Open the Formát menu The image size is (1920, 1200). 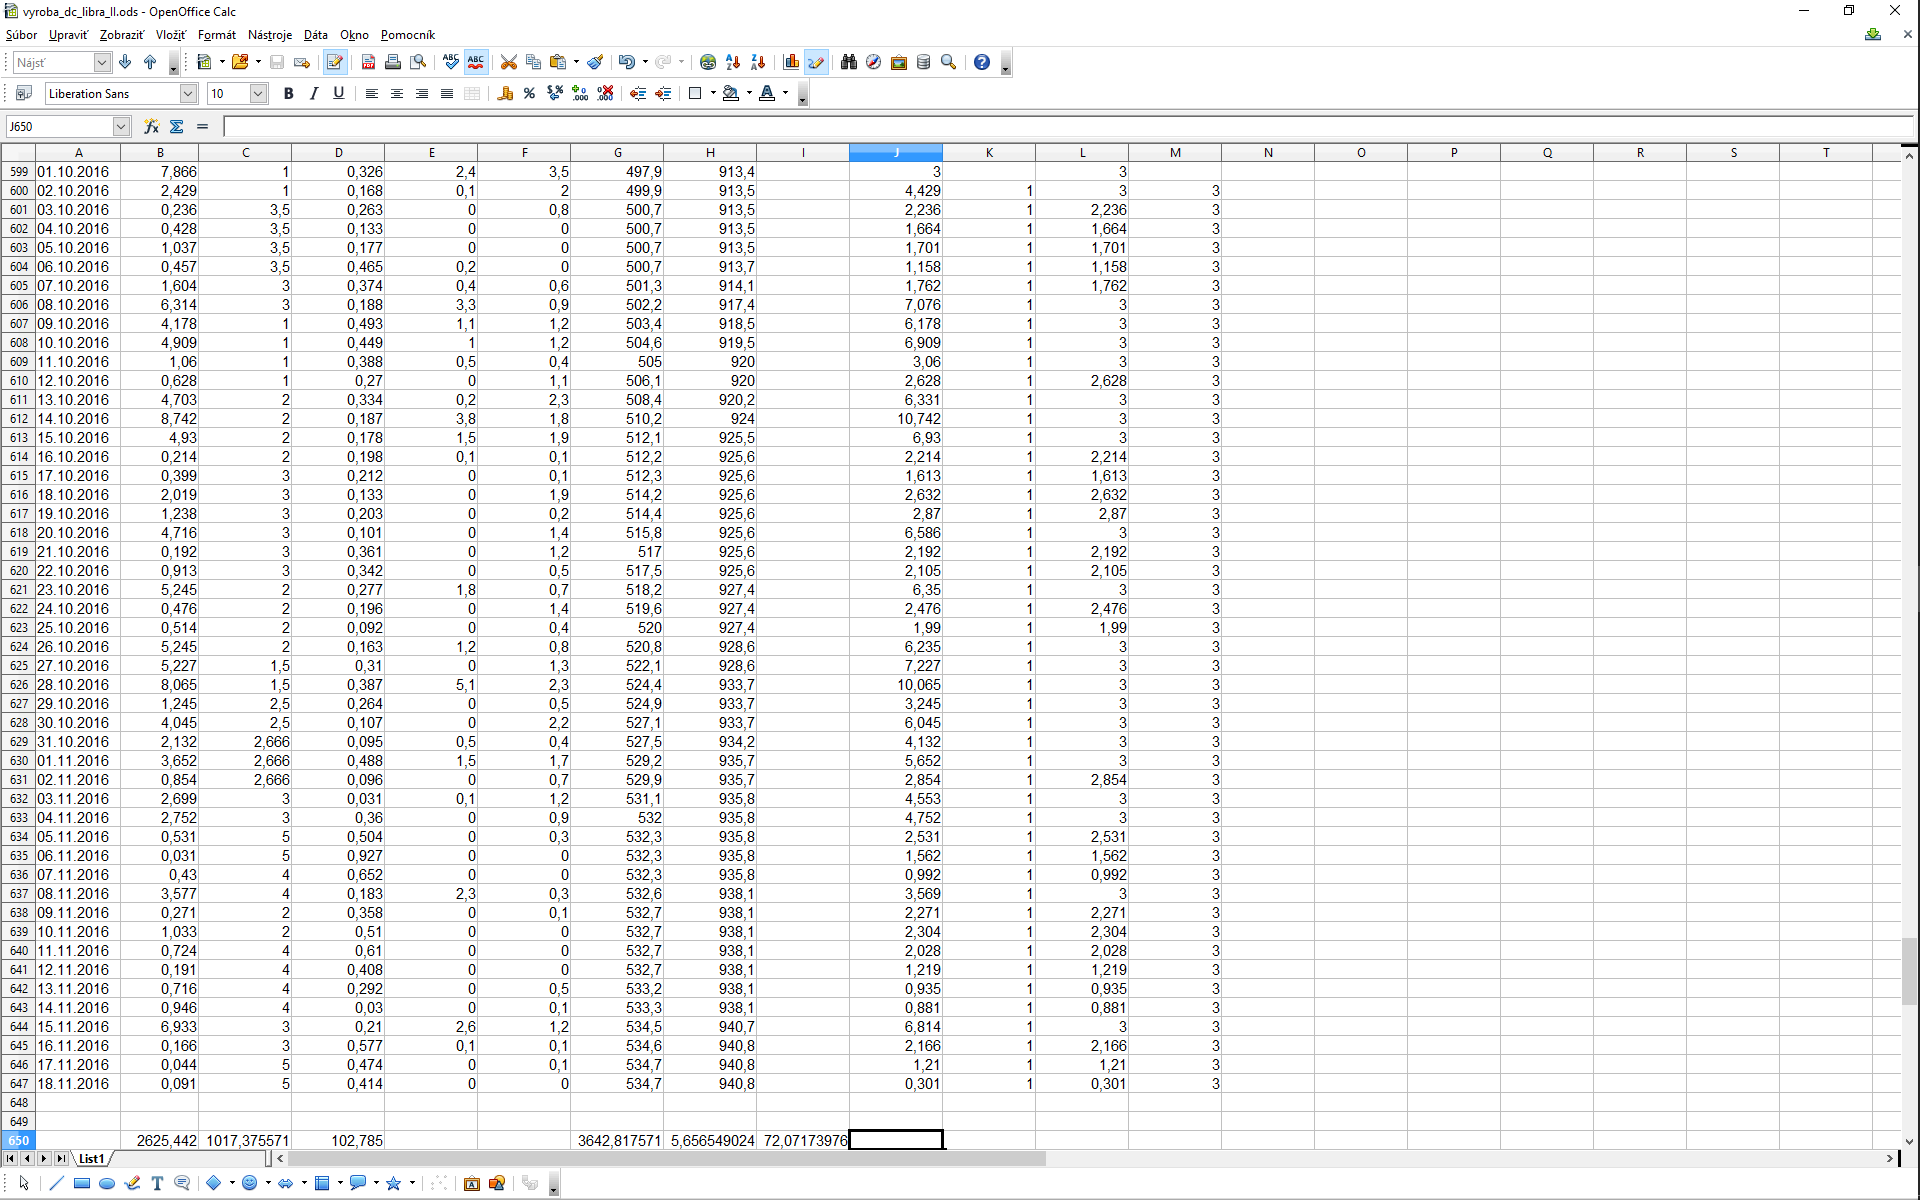click(x=216, y=35)
